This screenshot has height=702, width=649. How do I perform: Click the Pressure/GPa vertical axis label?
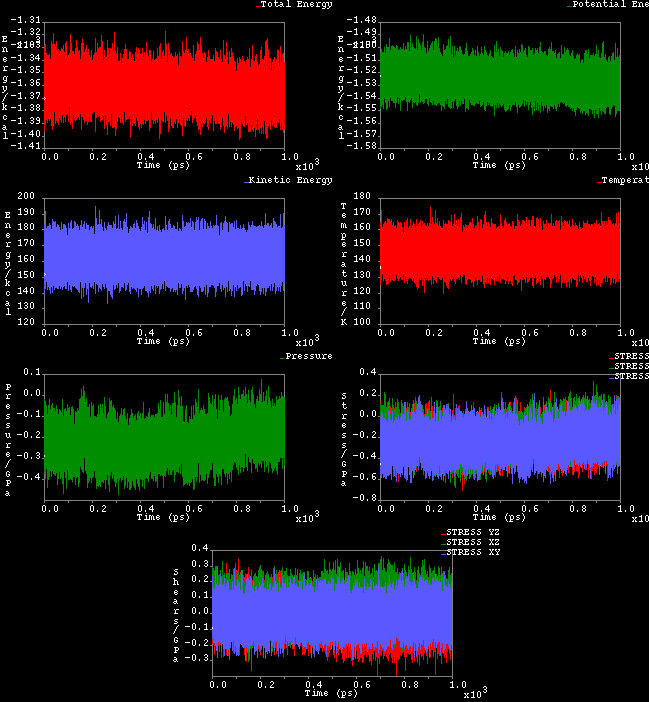[x=10, y=435]
